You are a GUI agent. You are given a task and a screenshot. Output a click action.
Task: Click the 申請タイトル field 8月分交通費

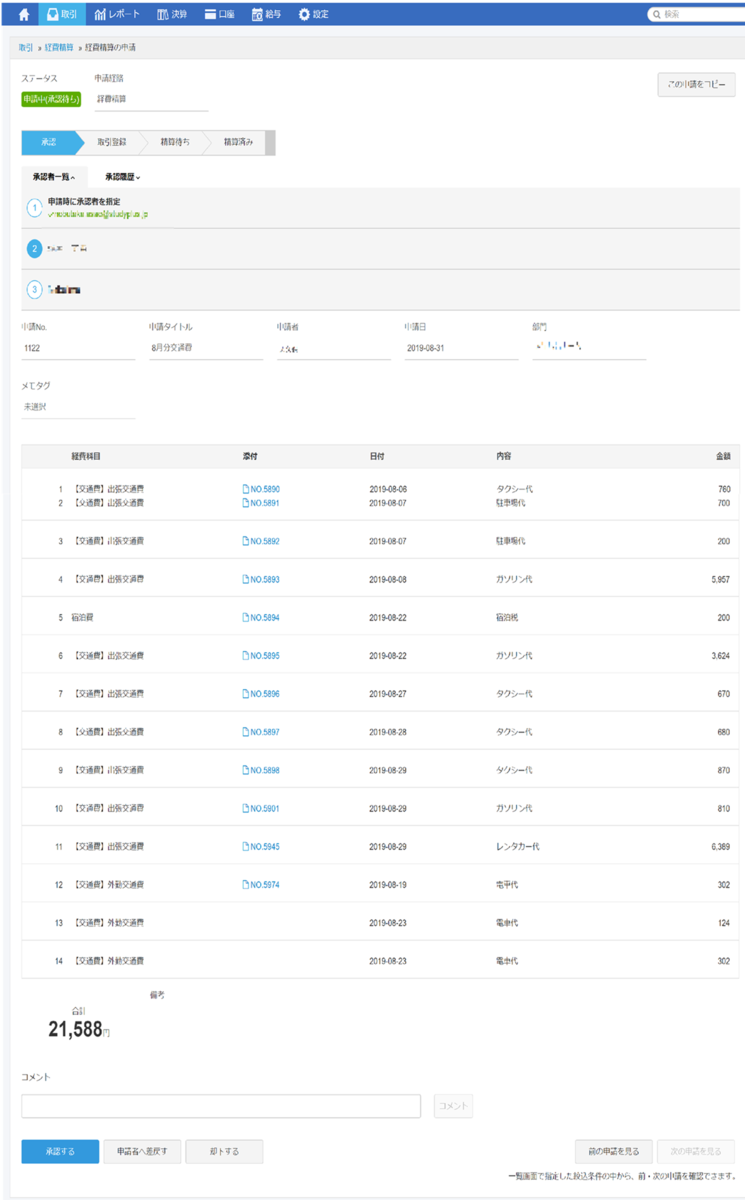(206, 350)
